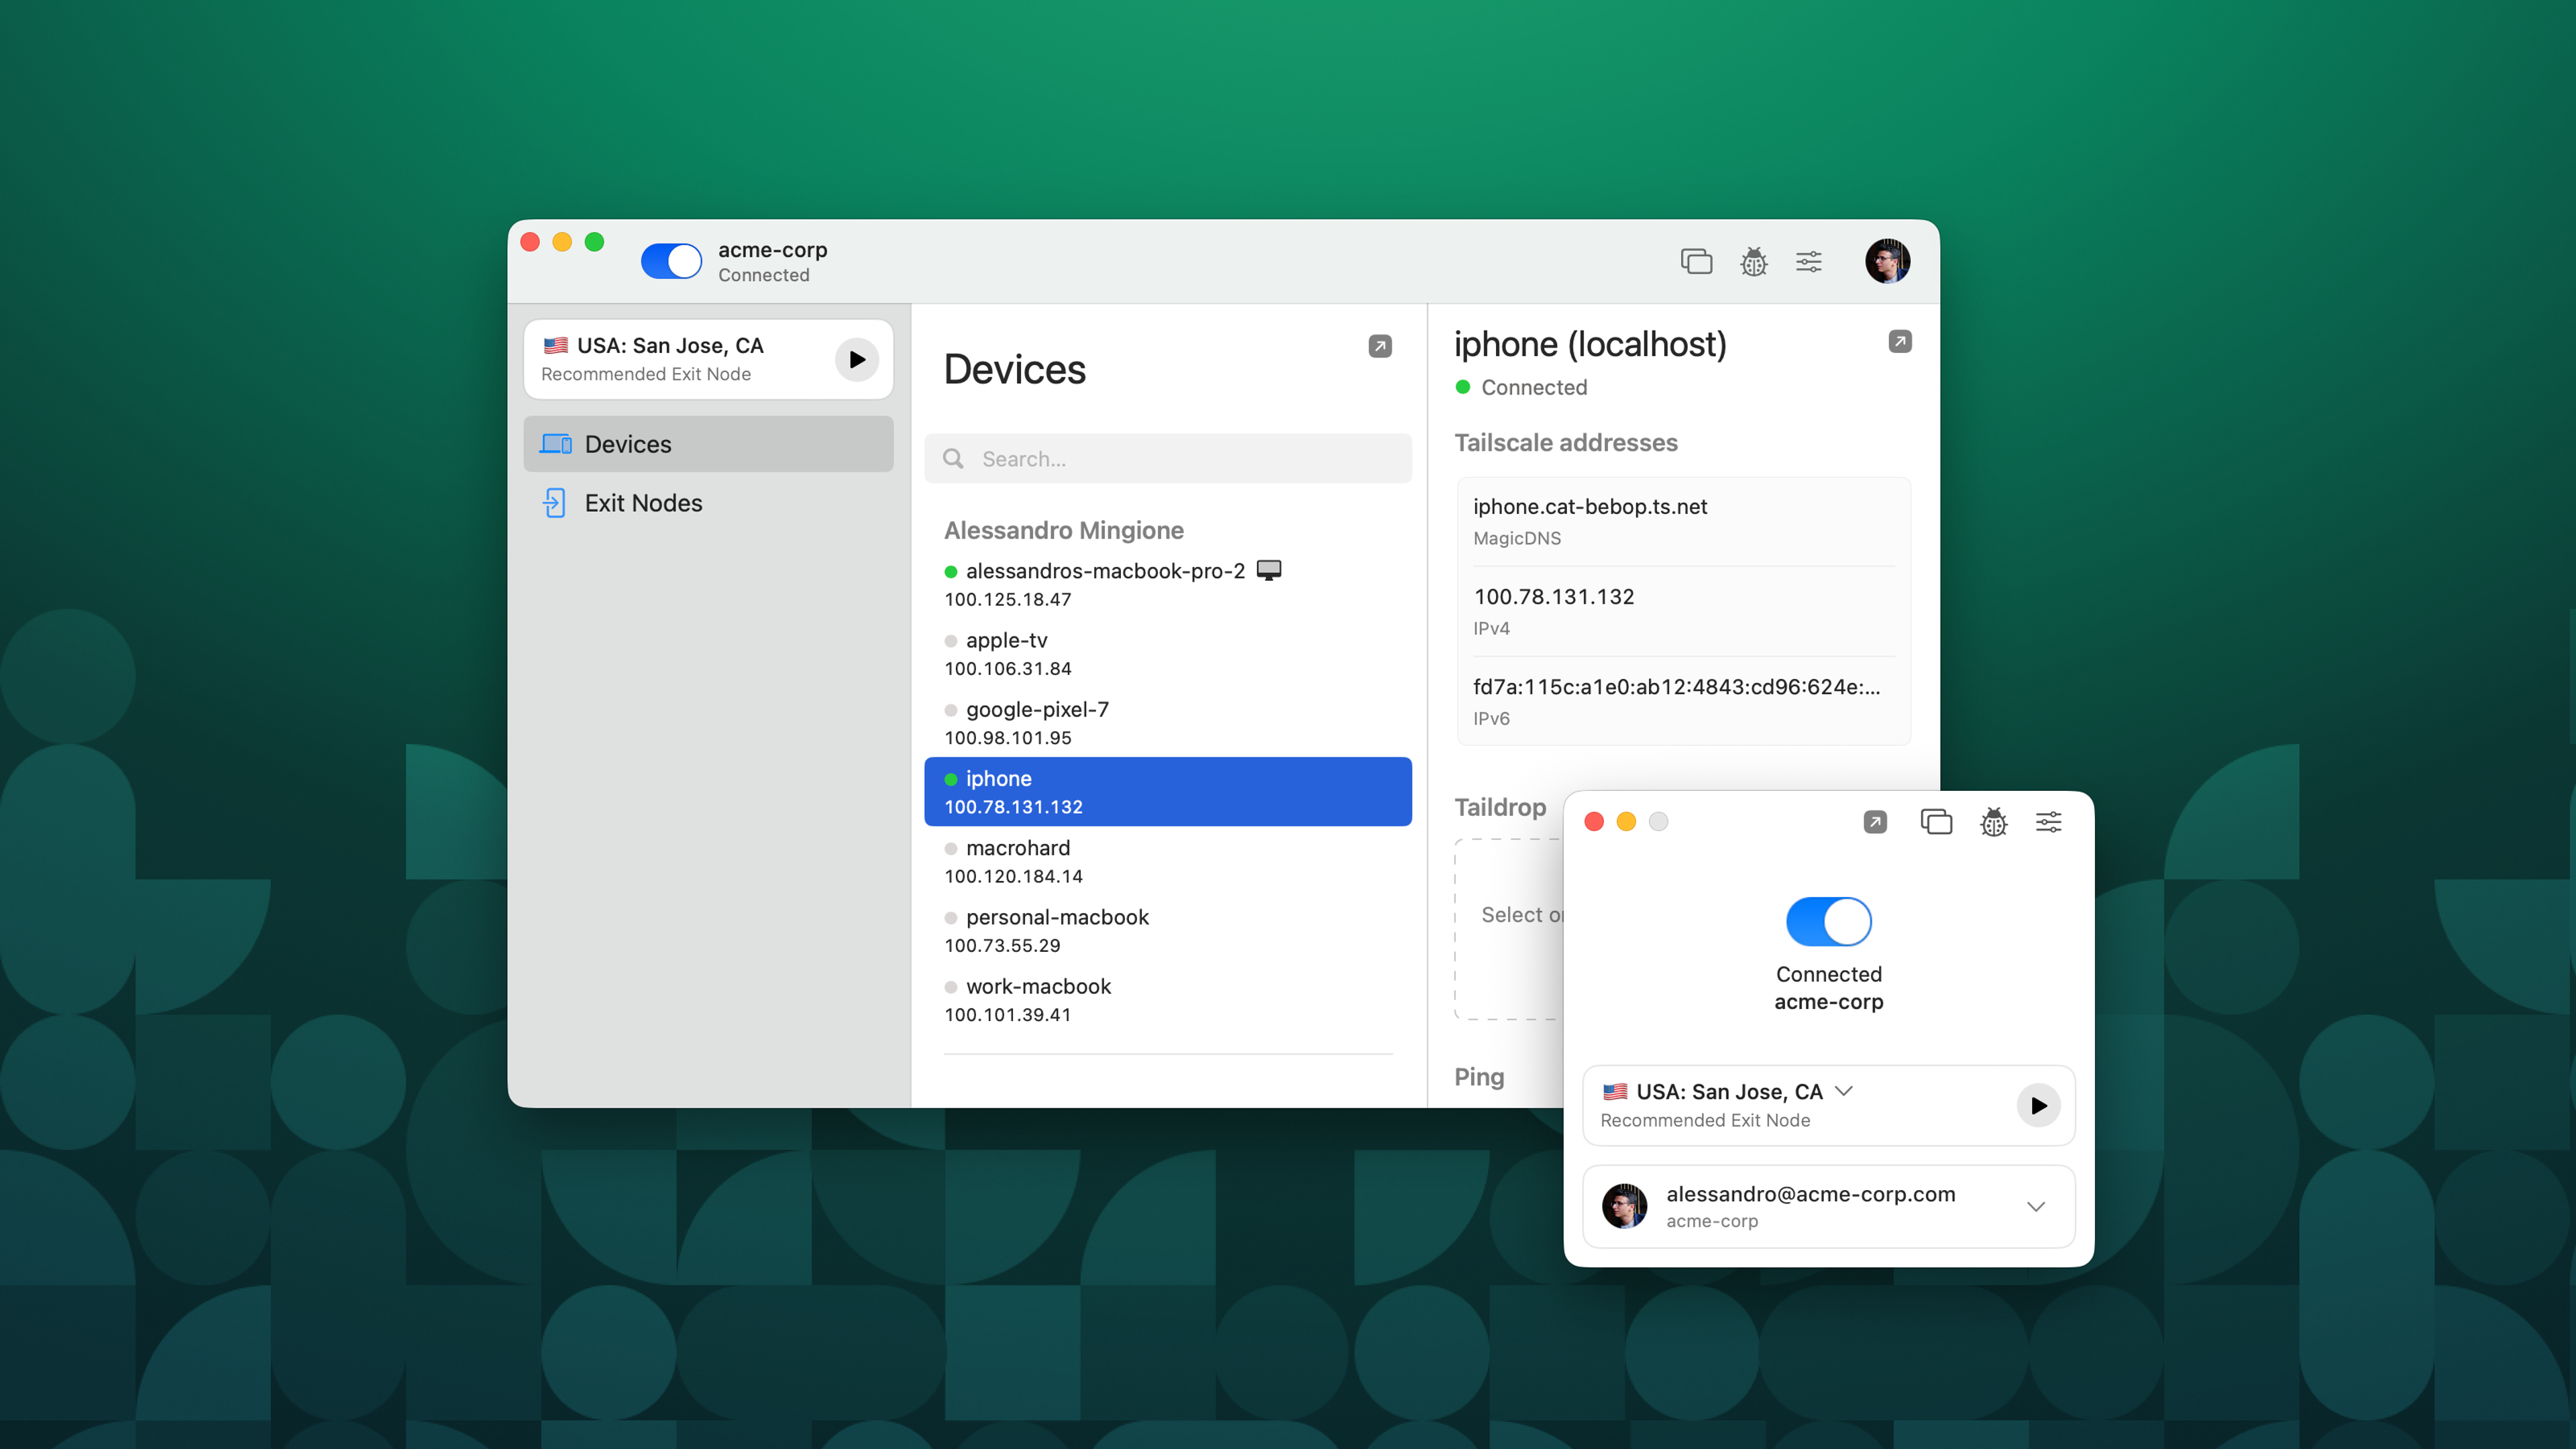Click the pop-out arrow in the compact window

point(1875,821)
